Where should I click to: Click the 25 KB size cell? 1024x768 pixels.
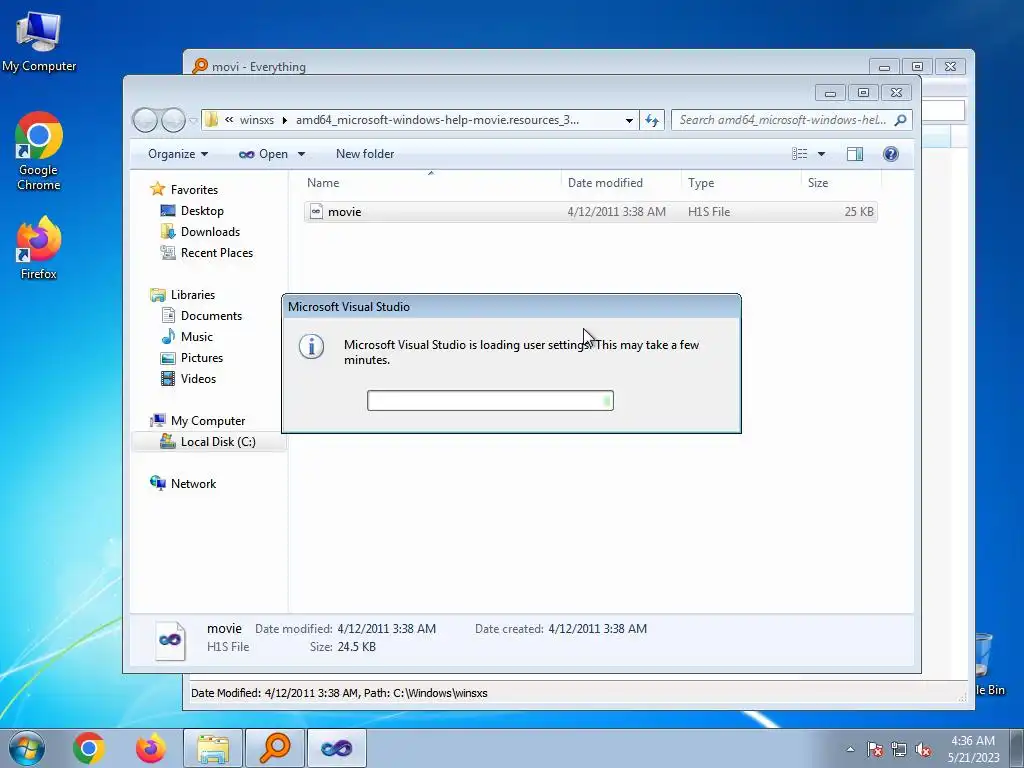tap(858, 212)
